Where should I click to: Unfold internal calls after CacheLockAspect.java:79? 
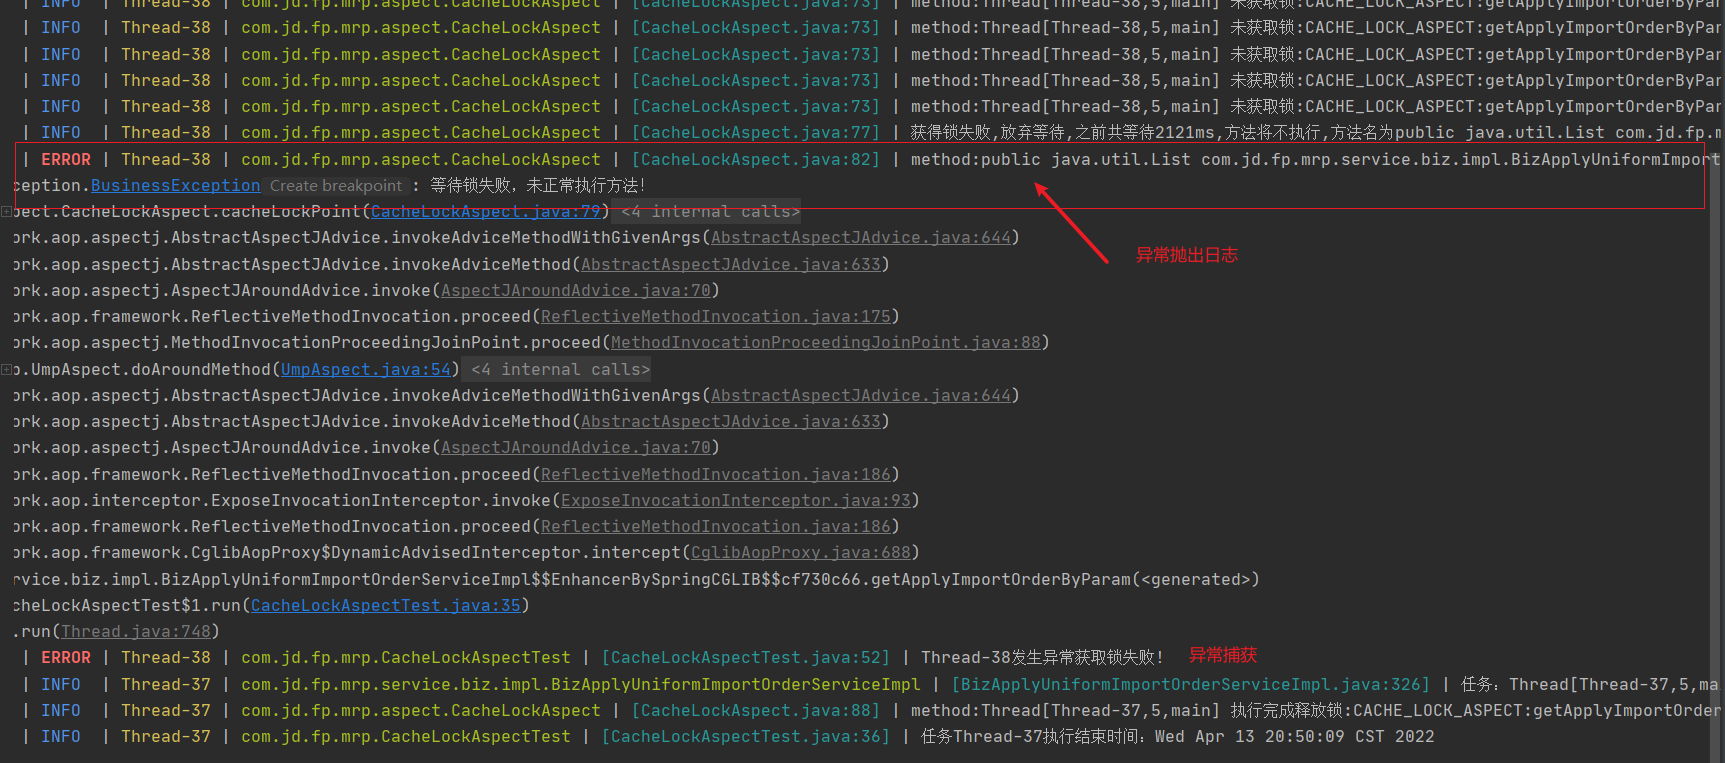(x=711, y=212)
